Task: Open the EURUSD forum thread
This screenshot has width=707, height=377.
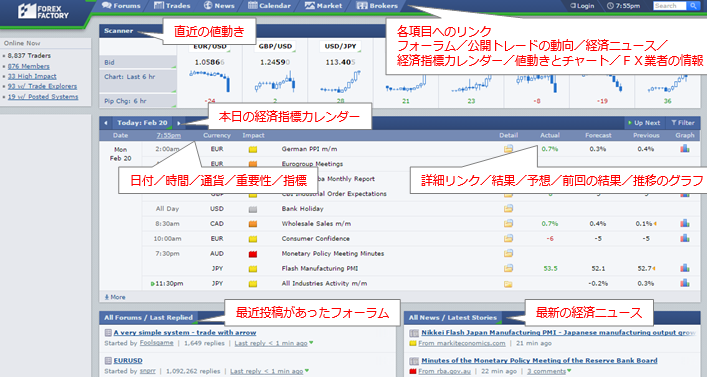Action: [x=128, y=360]
